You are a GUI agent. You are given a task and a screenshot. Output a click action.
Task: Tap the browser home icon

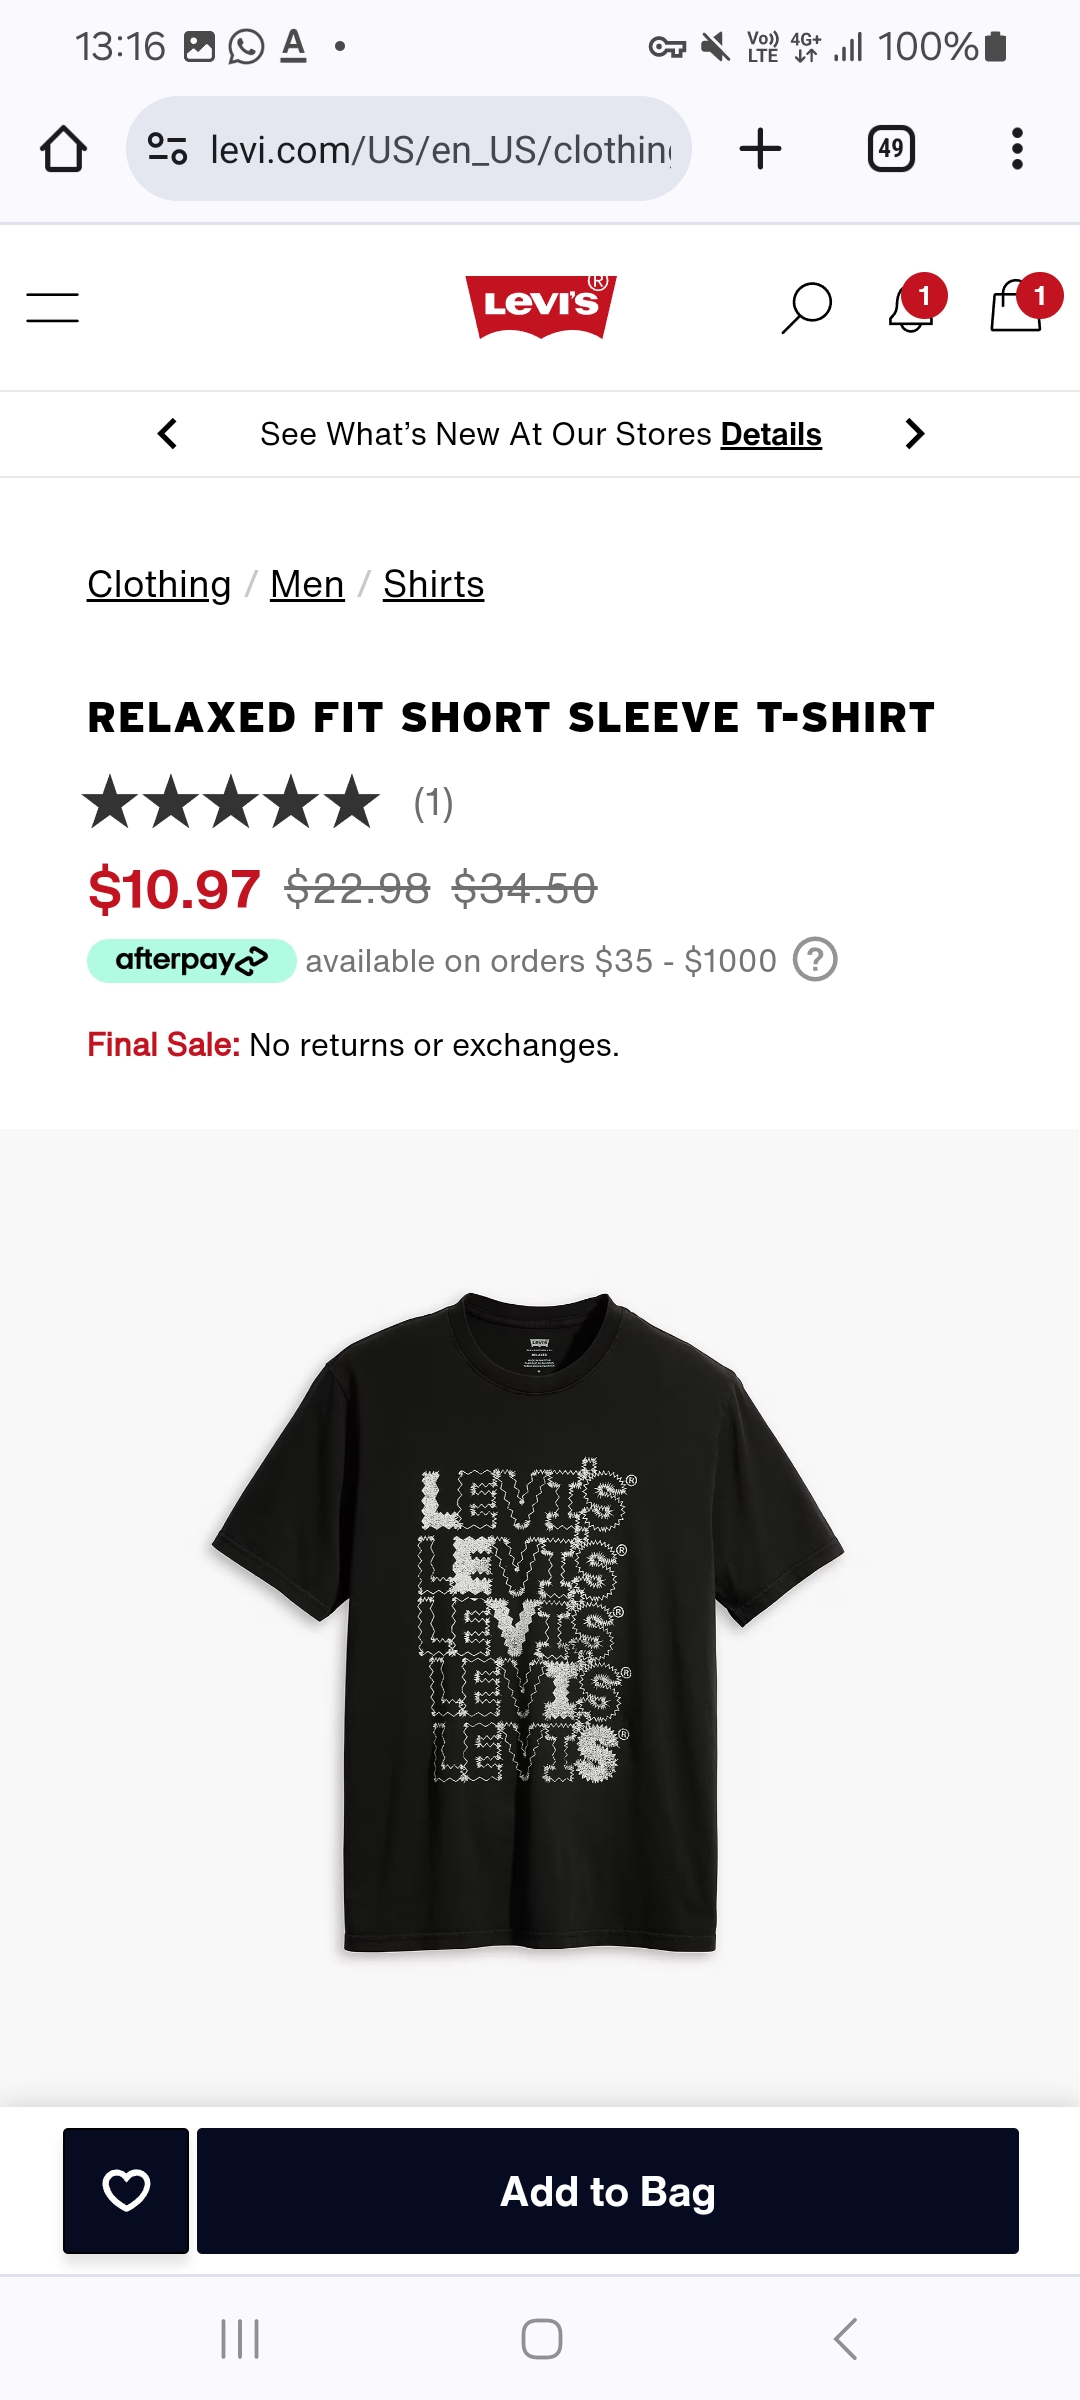(x=63, y=149)
